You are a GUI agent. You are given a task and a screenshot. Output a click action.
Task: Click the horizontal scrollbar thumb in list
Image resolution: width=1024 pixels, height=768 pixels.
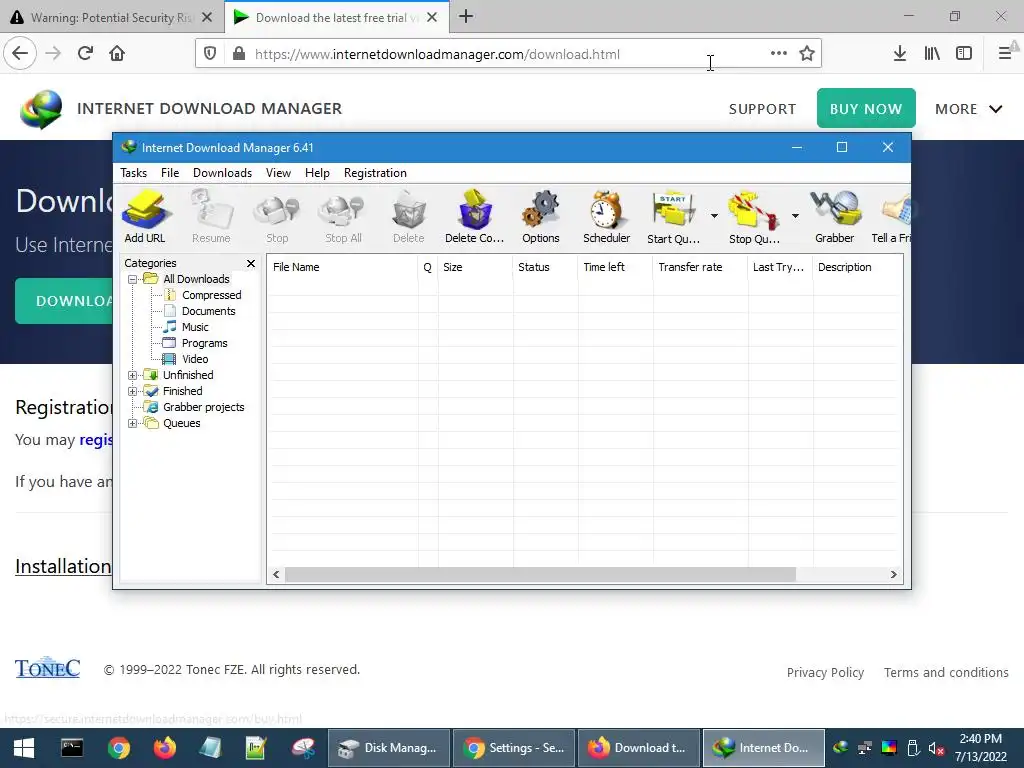point(540,575)
